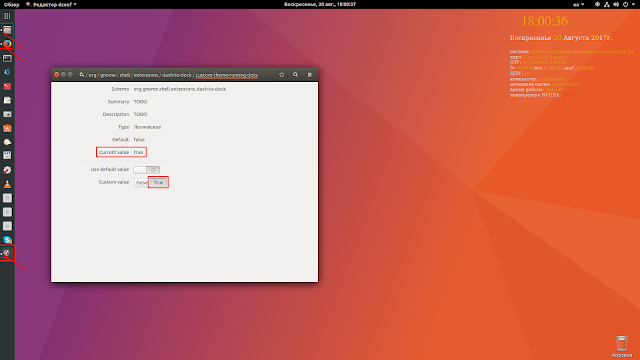Open the dconf editor hamburger menu

click(309, 75)
